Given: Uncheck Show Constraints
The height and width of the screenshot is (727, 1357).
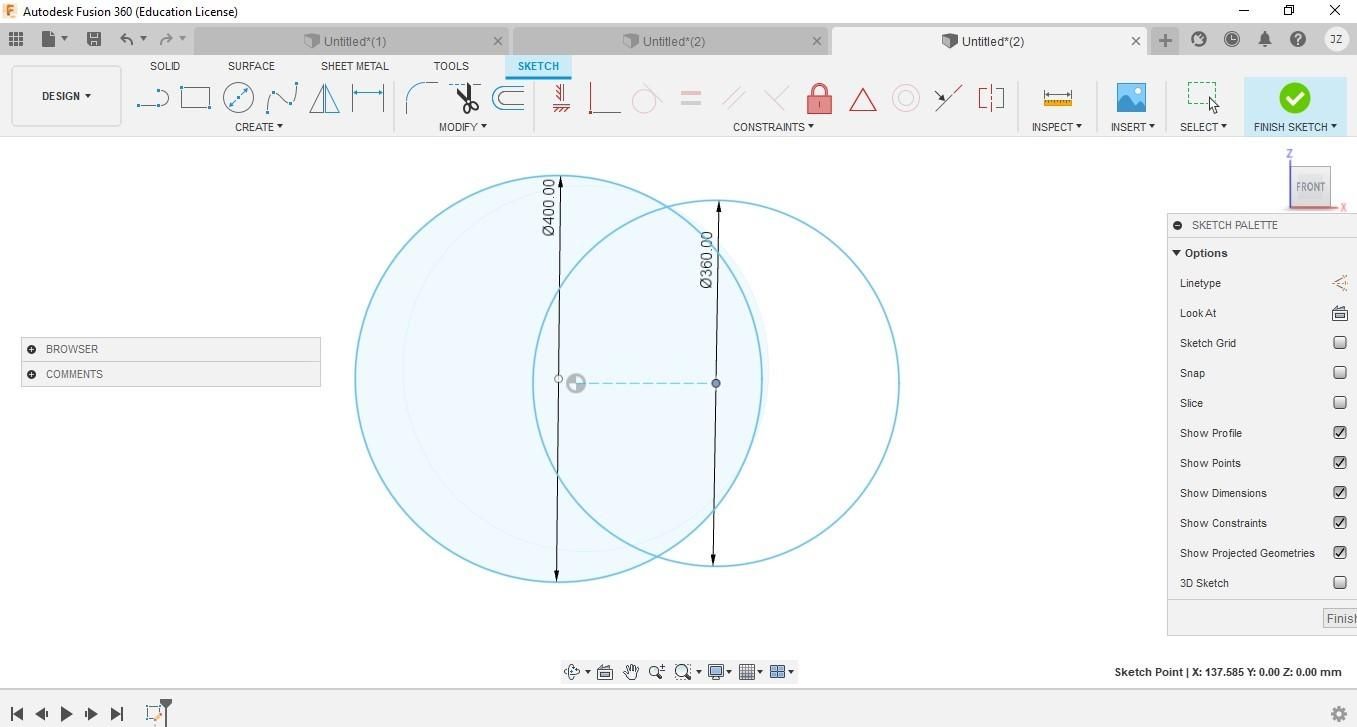Looking at the screenshot, I should (x=1340, y=523).
